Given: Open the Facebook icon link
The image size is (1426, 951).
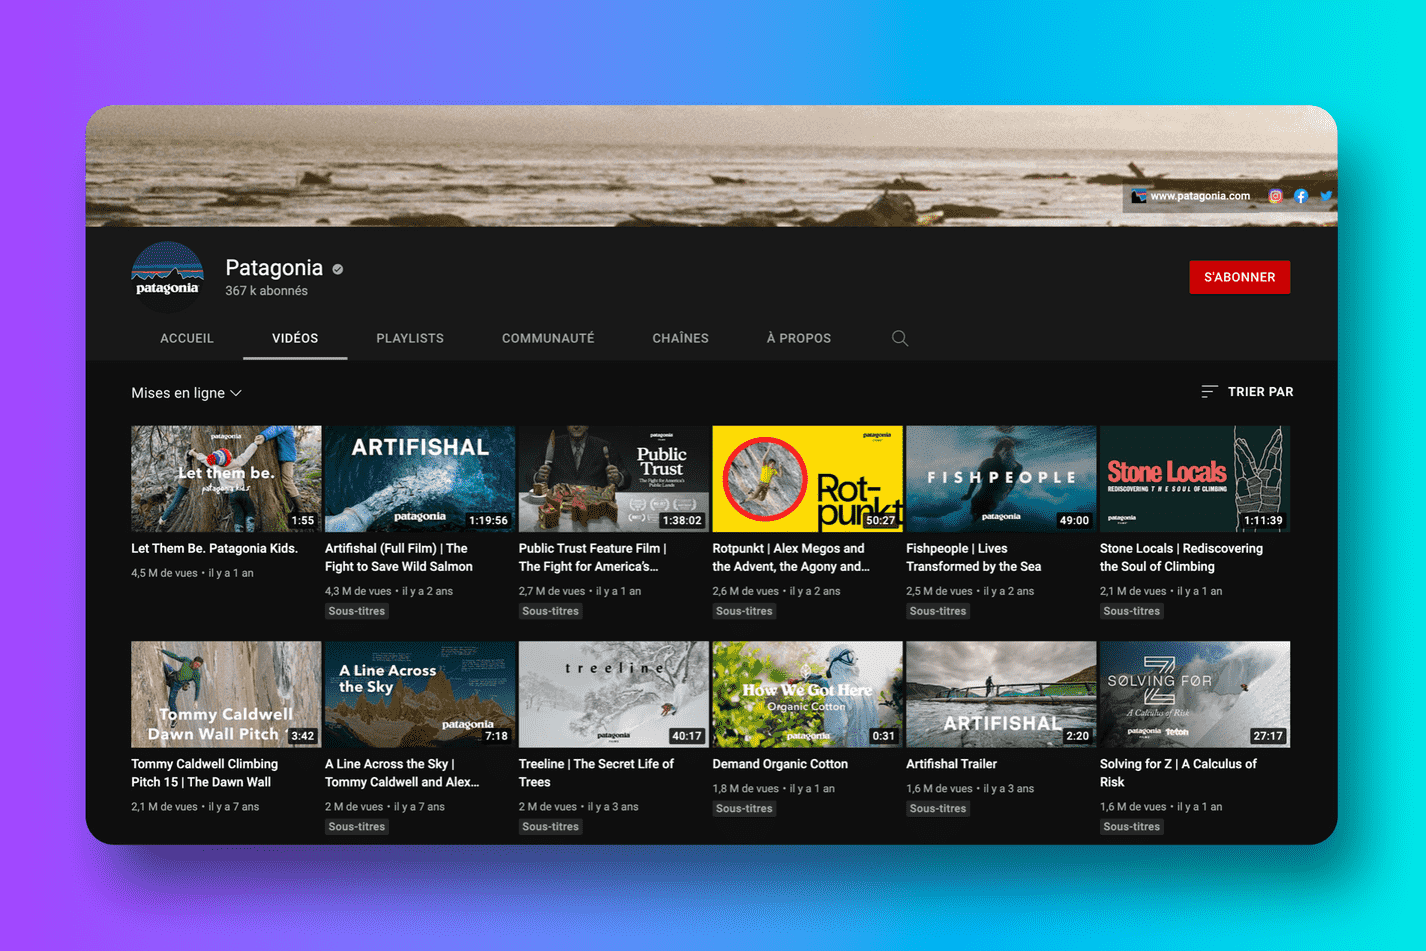Looking at the screenshot, I should coord(1300,197).
